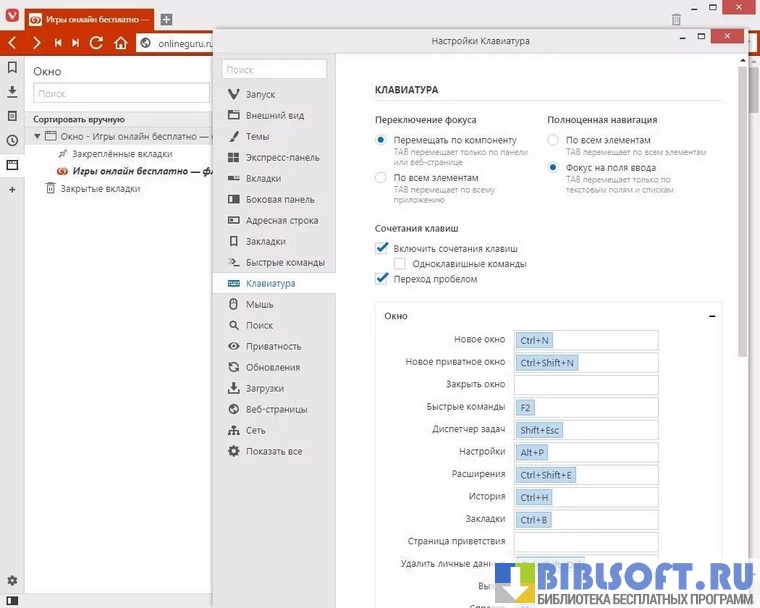760x608 pixels.
Task: Collapse the Окно shortcuts section
Action: (711, 316)
